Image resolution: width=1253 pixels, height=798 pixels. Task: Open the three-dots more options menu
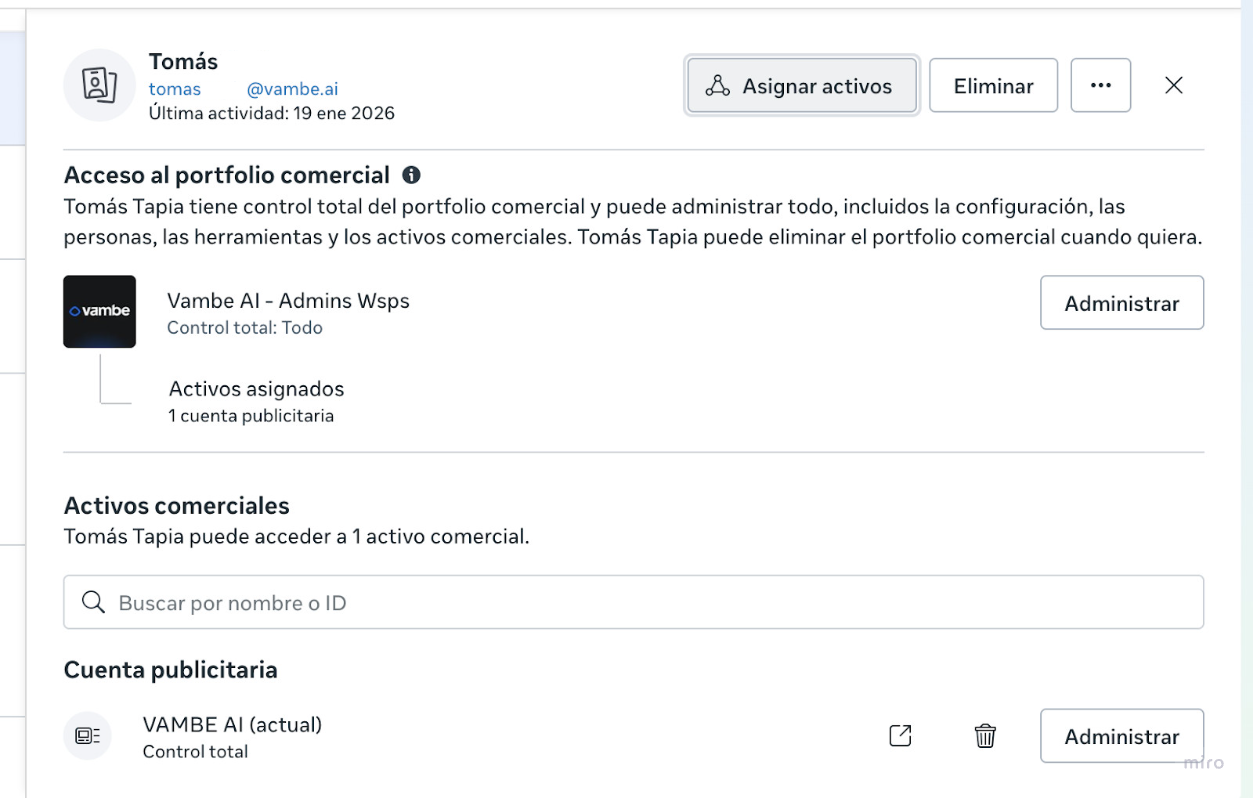[1101, 86]
